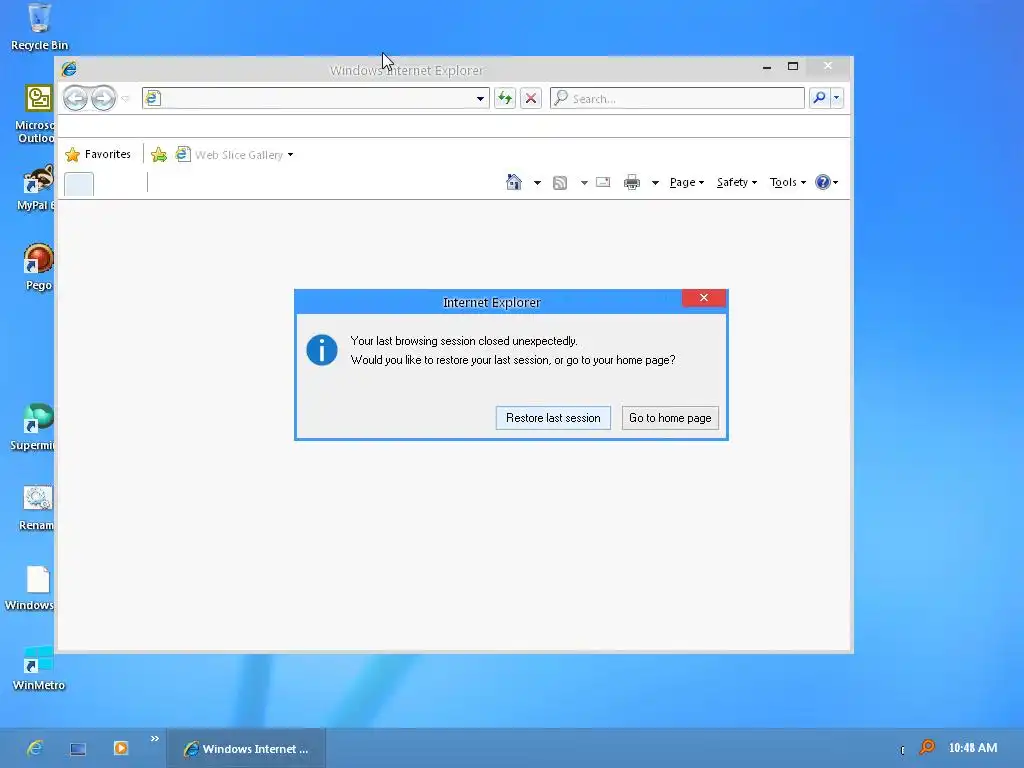The height and width of the screenshot is (768, 1024).
Task: Select the blank browser tab
Action: click(x=79, y=184)
